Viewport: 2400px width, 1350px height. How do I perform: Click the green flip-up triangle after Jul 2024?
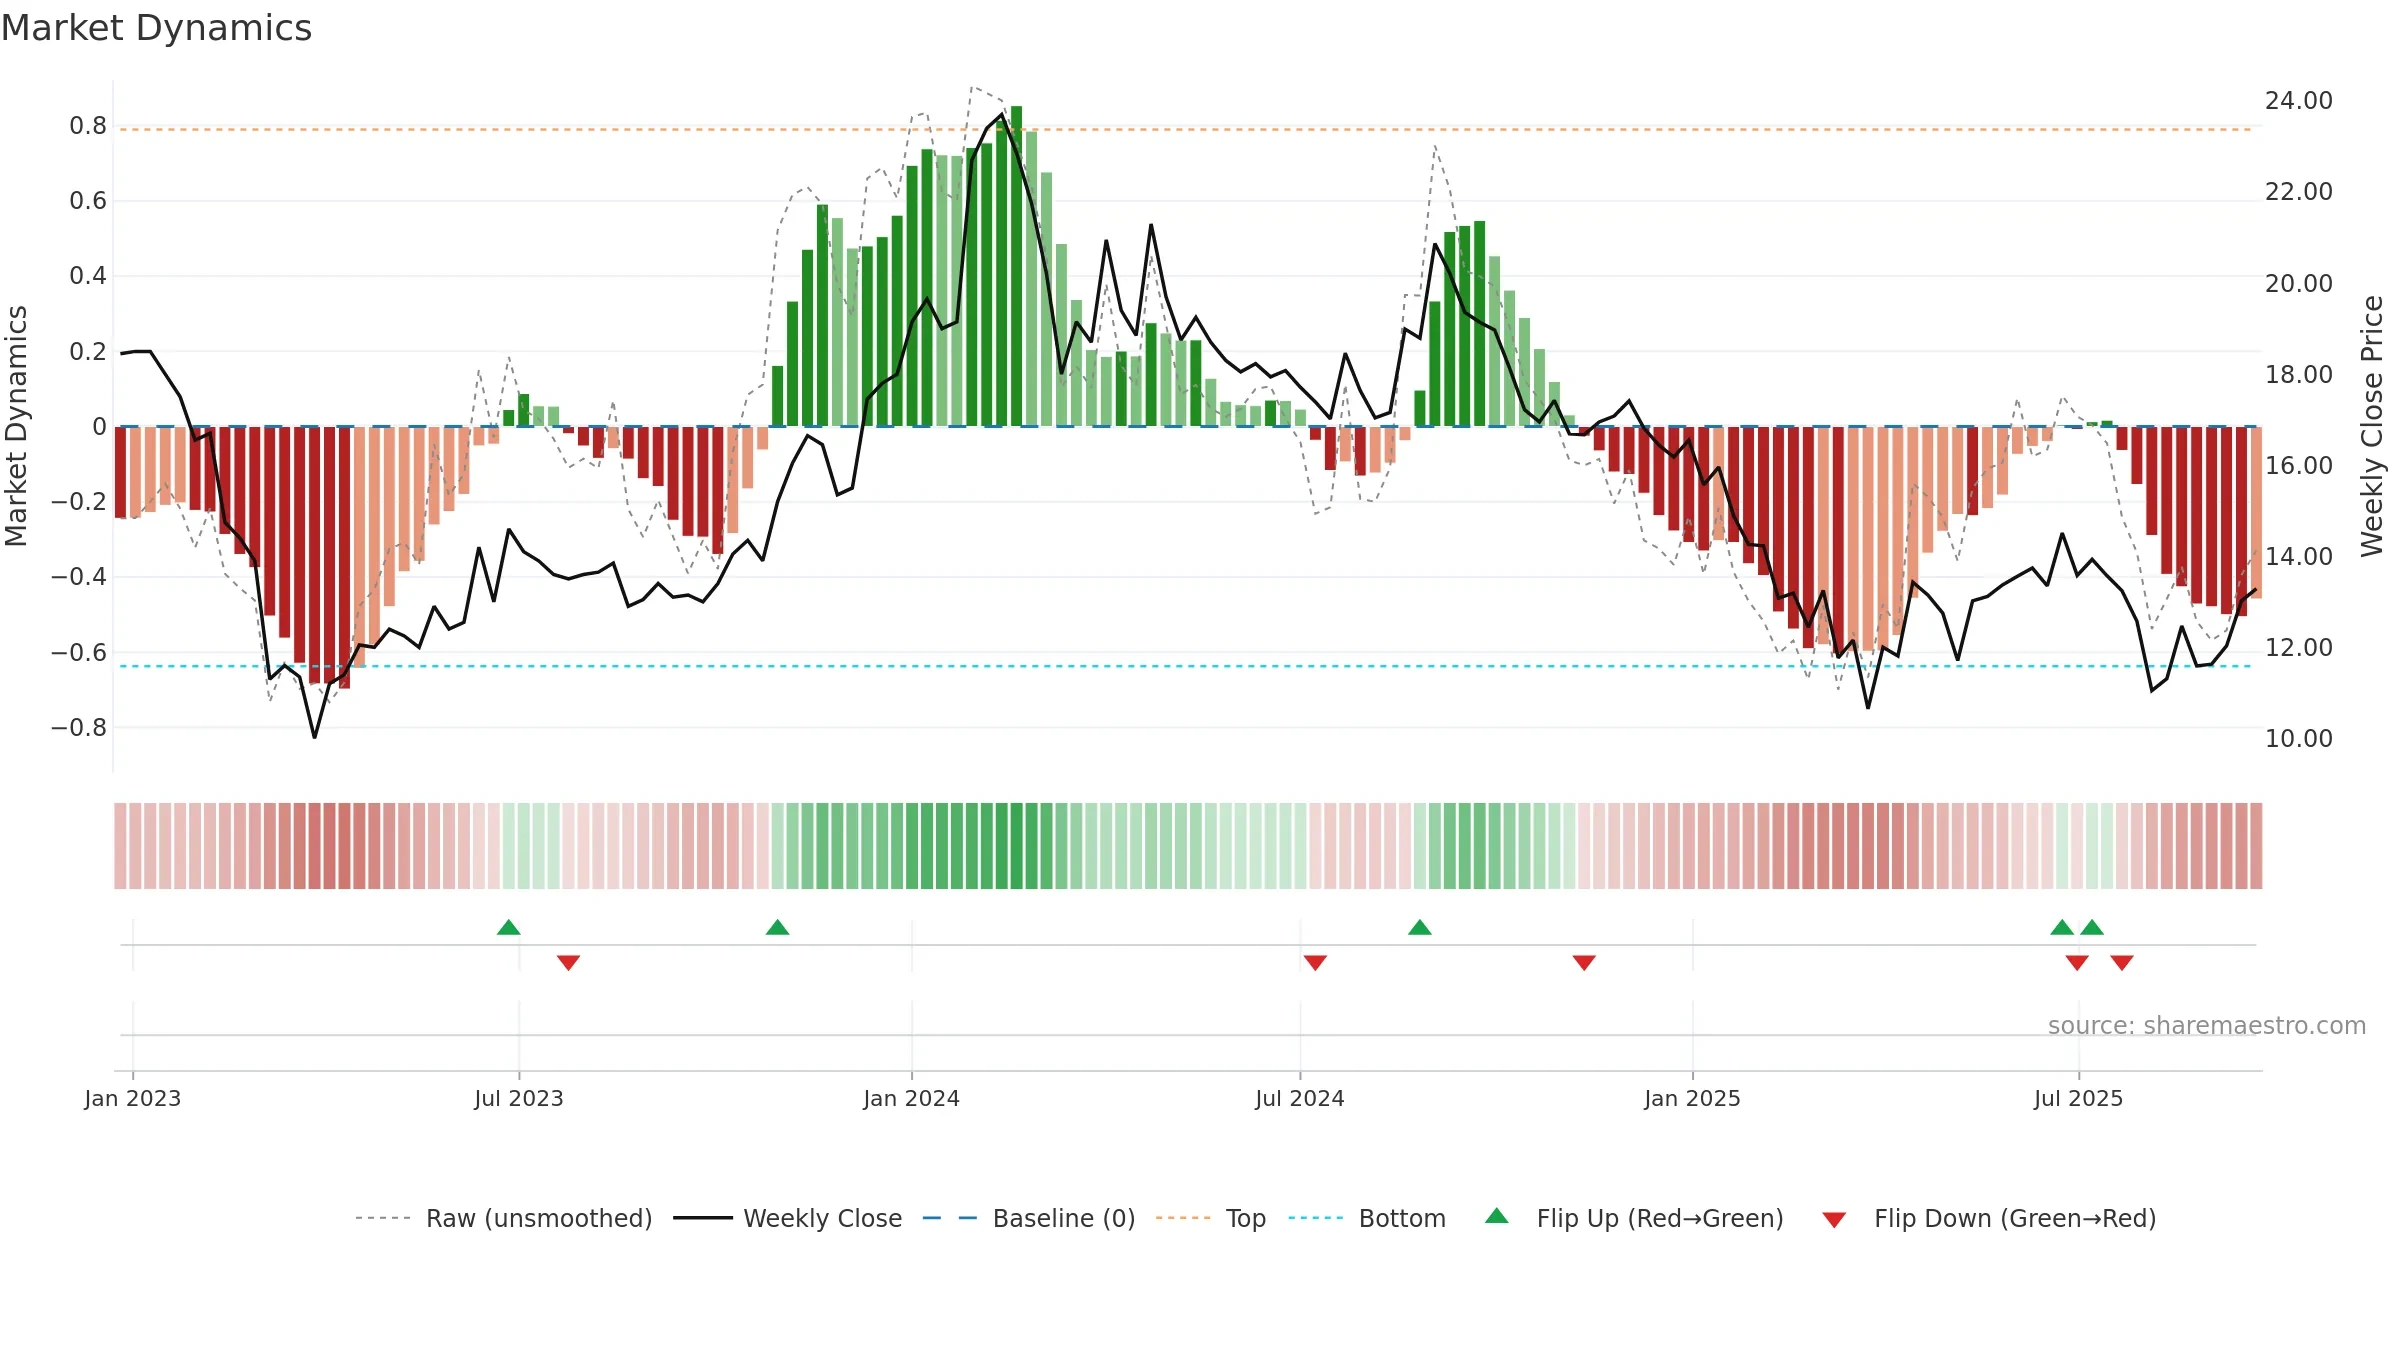click(1420, 927)
